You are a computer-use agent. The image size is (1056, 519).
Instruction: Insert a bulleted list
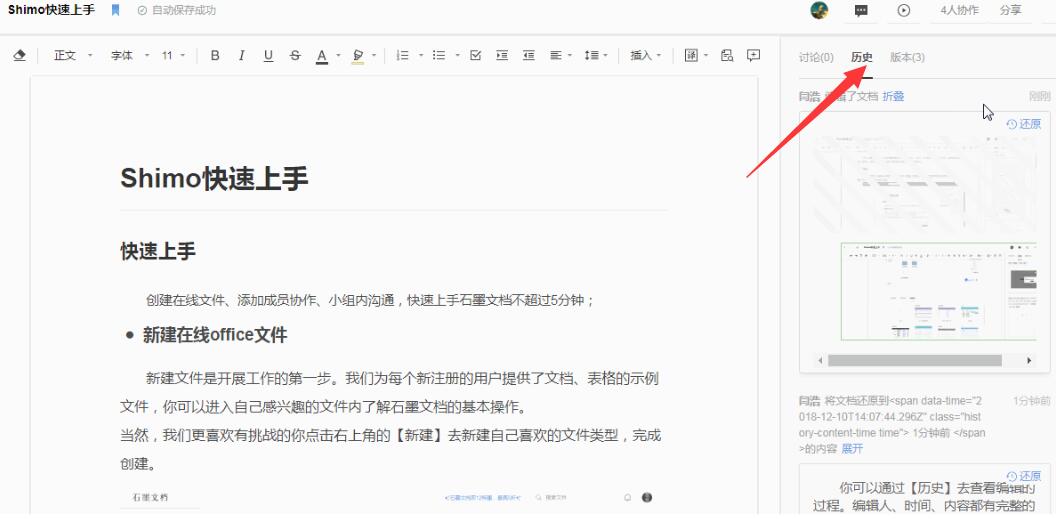coord(438,56)
